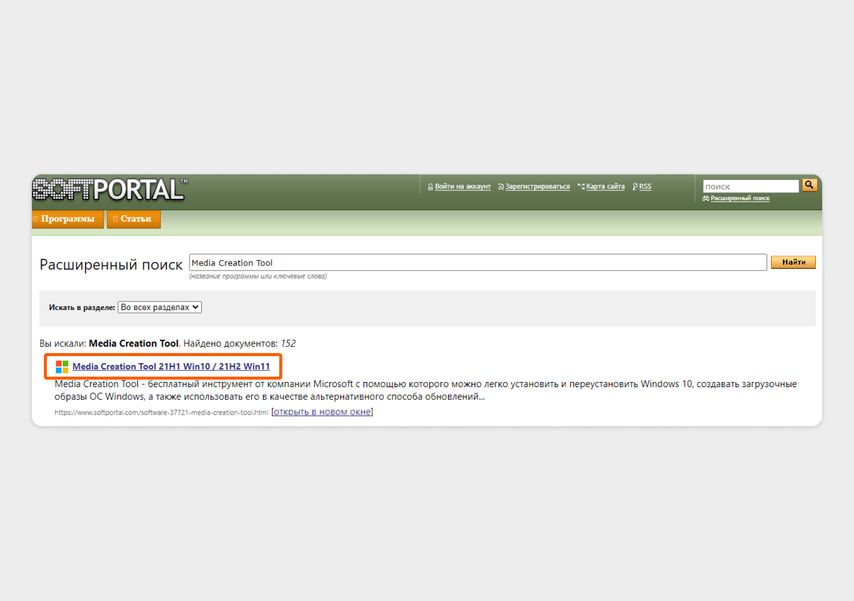
Task: Click the Искать в разделе label
Action: pyautogui.click(x=82, y=307)
